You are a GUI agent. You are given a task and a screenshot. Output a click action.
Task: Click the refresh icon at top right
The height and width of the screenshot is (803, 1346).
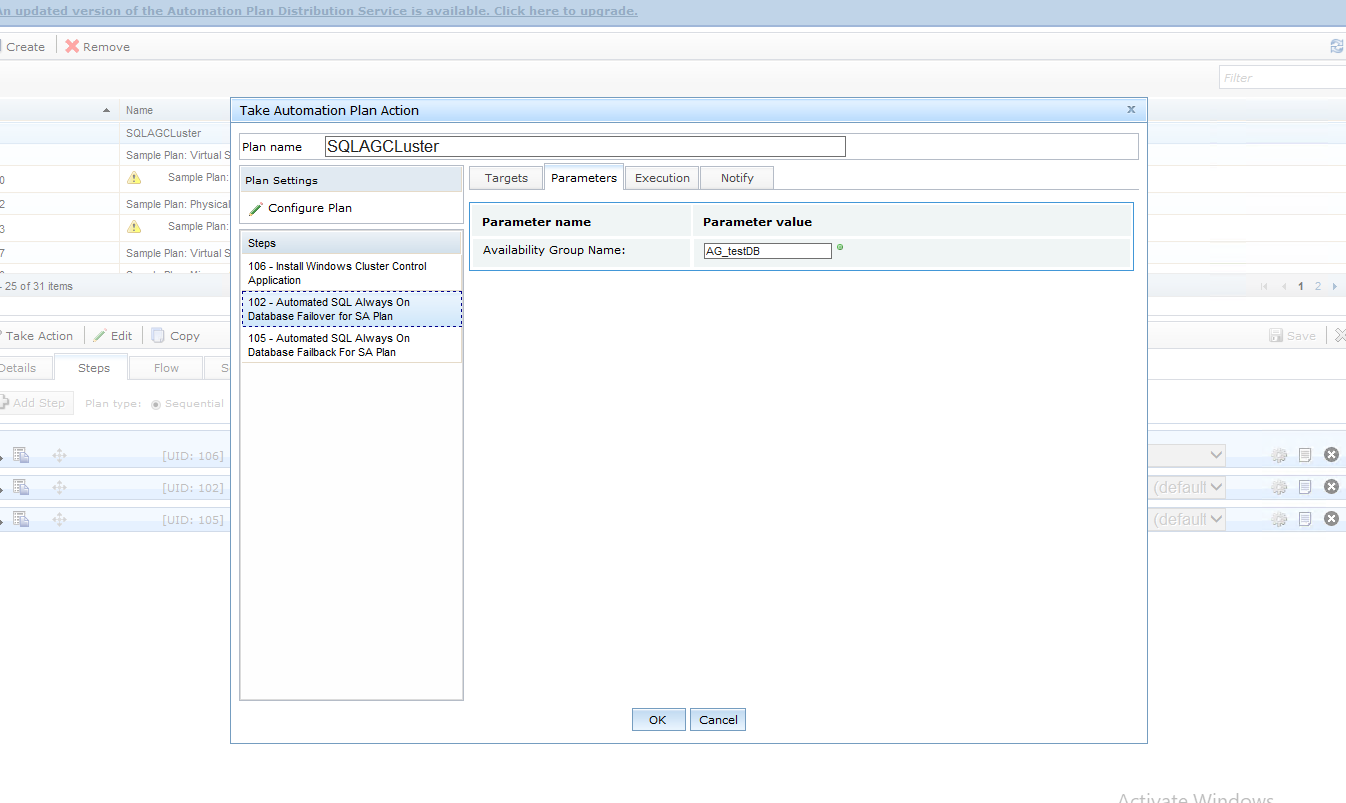click(x=1337, y=46)
